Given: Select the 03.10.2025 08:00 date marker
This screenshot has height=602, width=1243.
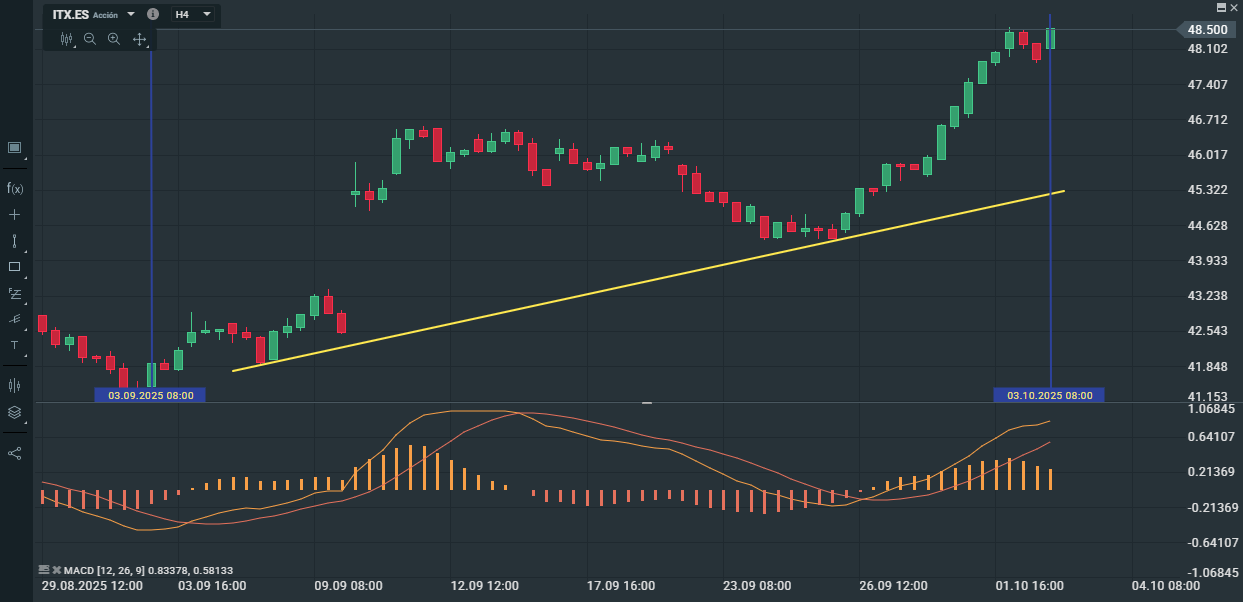Looking at the screenshot, I should [x=1049, y=395].
